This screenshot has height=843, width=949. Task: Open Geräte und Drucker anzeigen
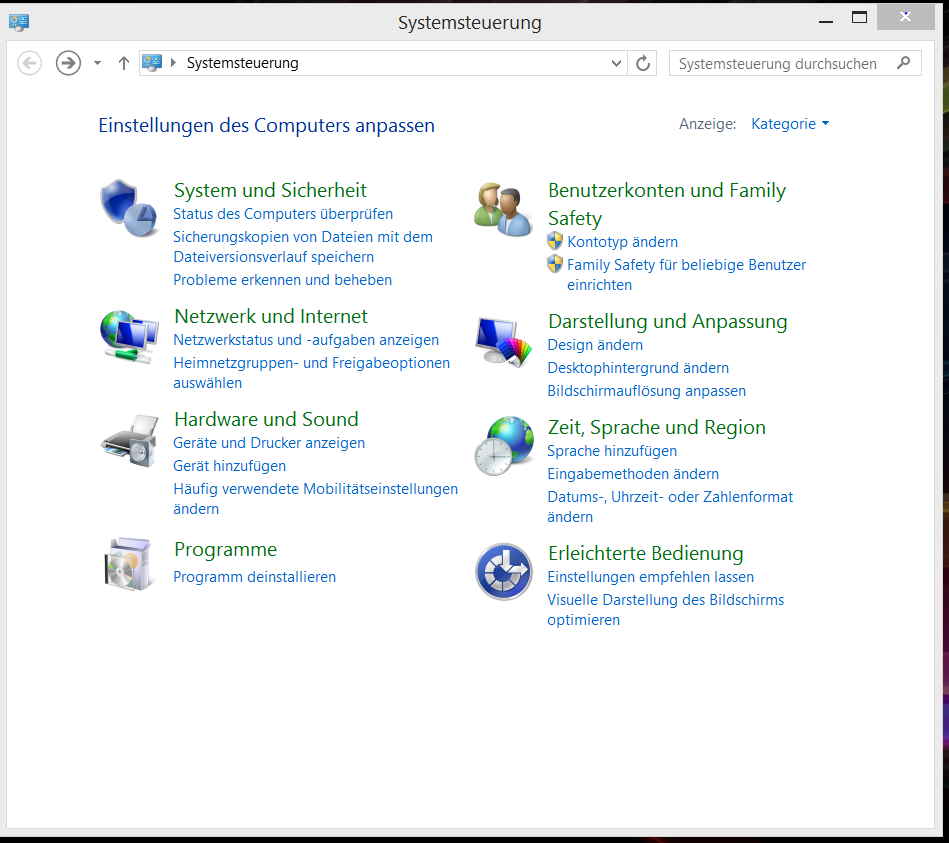(268, 443)
